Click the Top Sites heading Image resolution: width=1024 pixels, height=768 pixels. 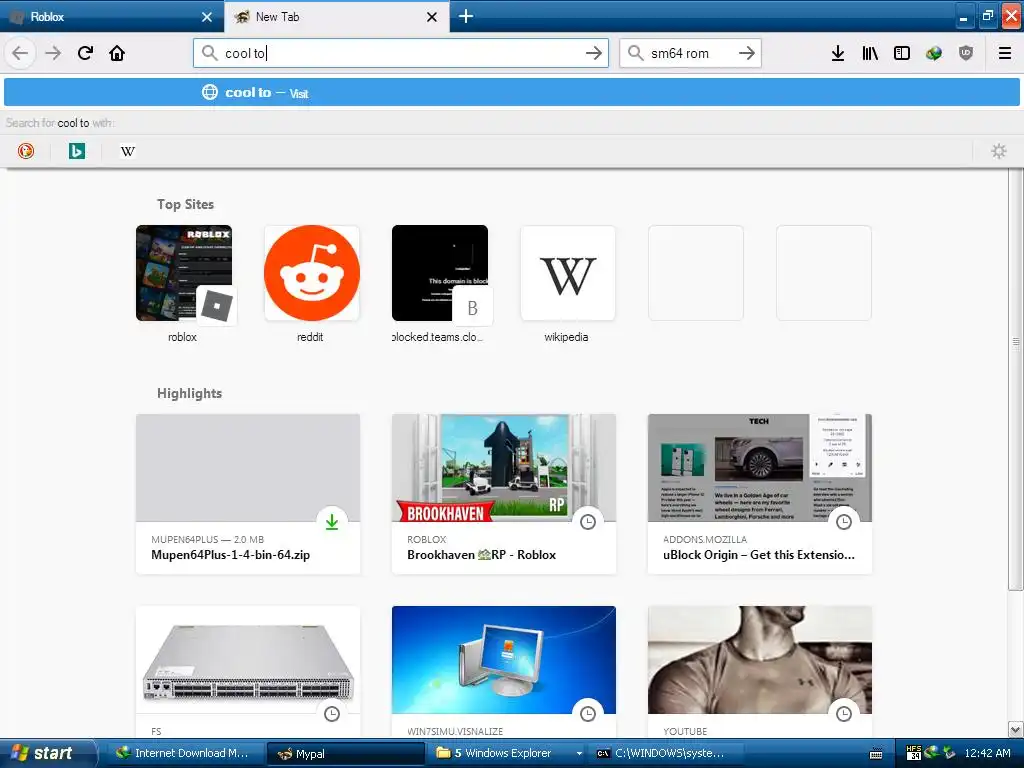coord(185,204)
